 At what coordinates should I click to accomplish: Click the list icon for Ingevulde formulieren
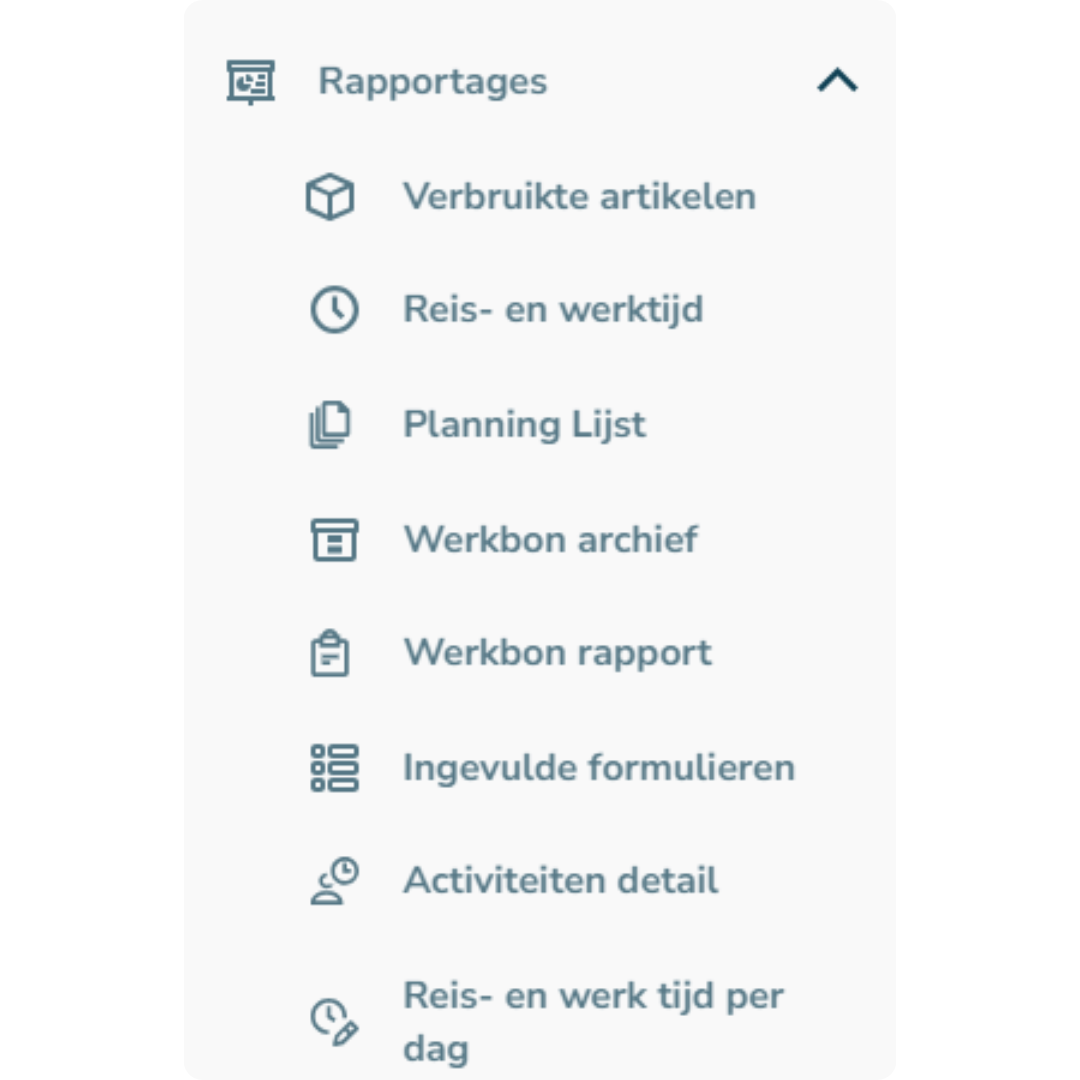334,768
